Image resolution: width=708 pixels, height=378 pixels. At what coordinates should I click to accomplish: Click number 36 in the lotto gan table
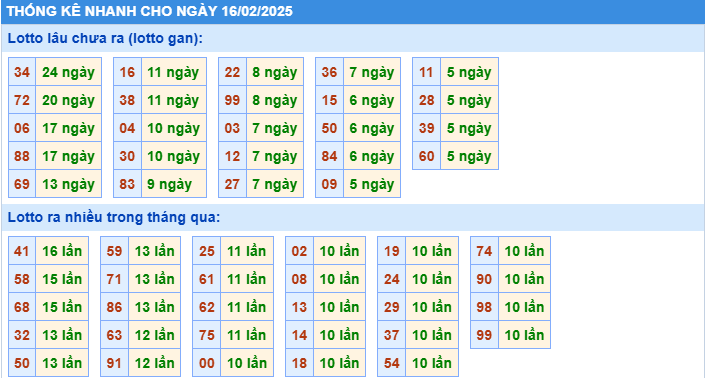point(329,72)
